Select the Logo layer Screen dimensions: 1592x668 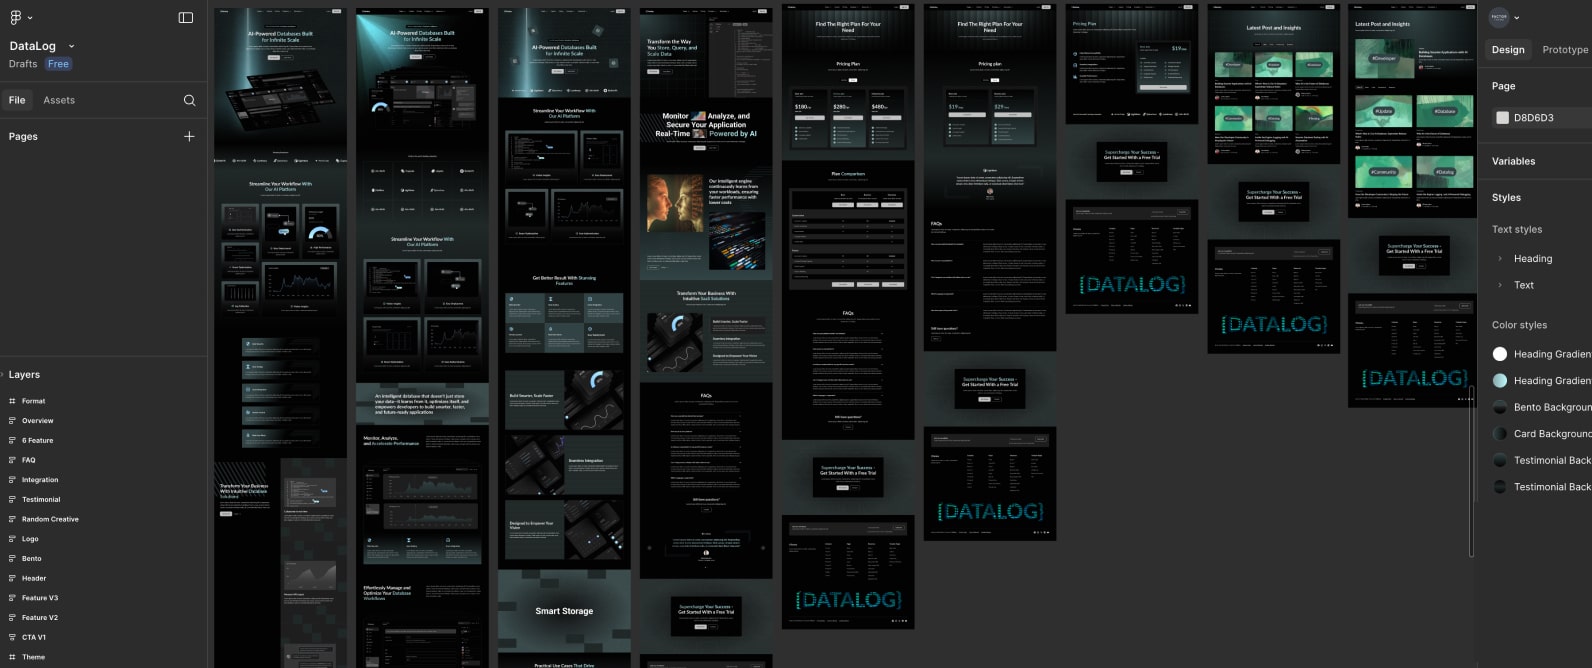(30, 539)
